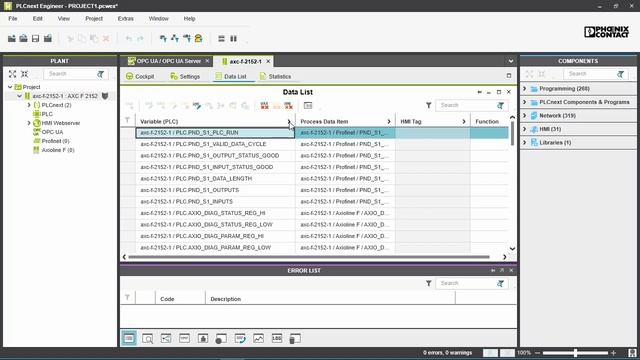The image size is (640, 360).
Task: Expand the PLCnext (2) tree node
Action: pos(29,105)
